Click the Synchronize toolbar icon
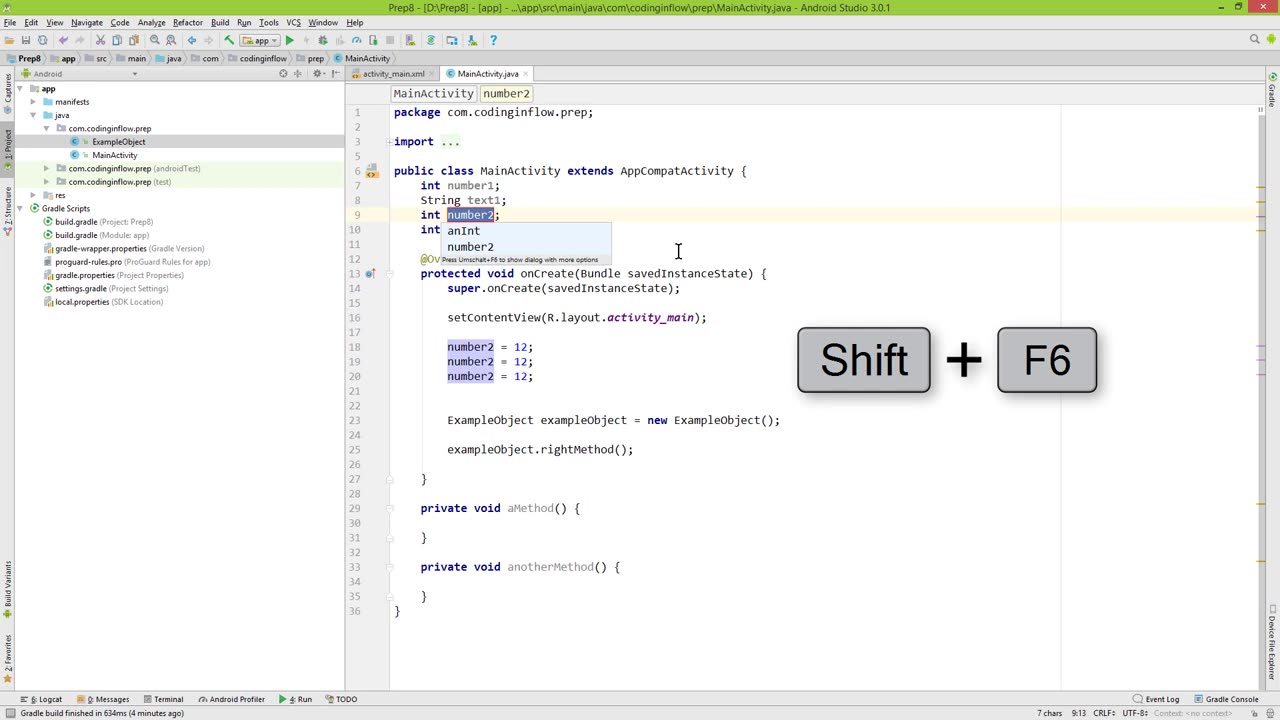 (42, 40)
